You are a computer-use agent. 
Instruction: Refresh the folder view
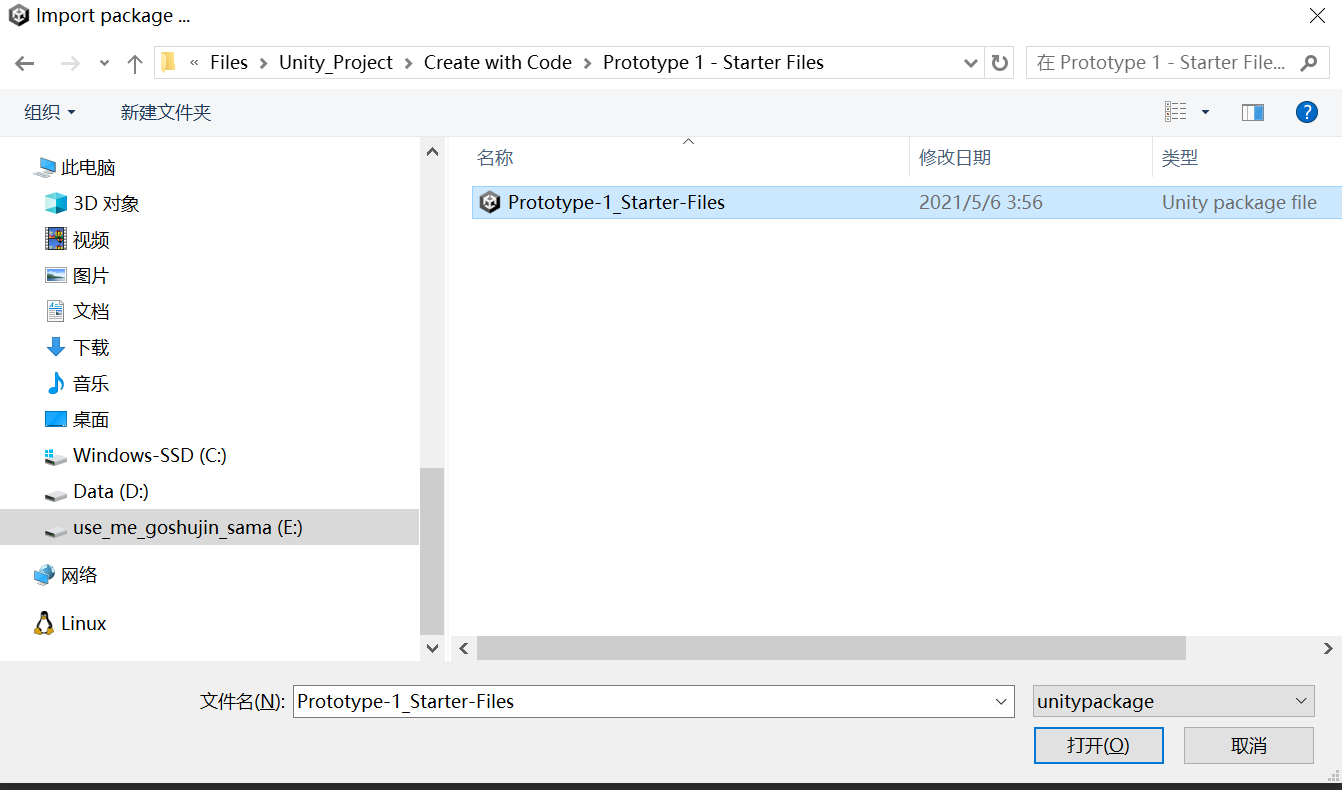pos(999,63)
